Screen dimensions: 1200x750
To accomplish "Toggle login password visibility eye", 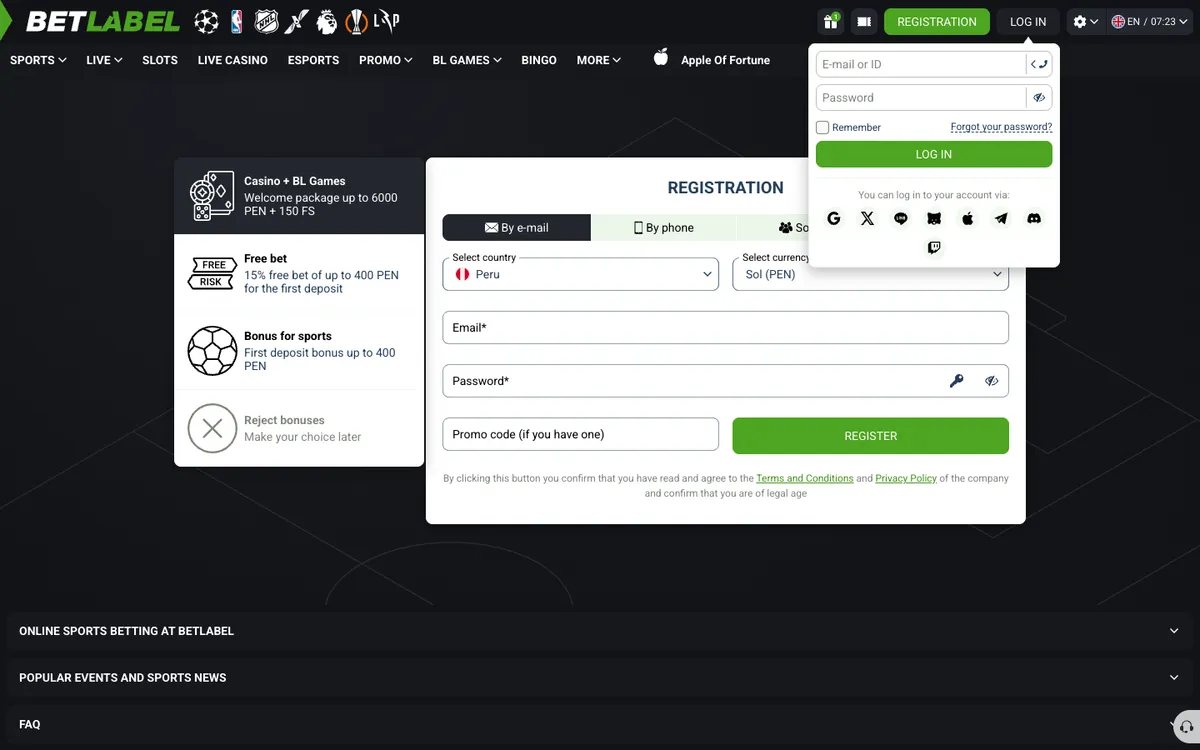I will click(x=1039, y=98).
